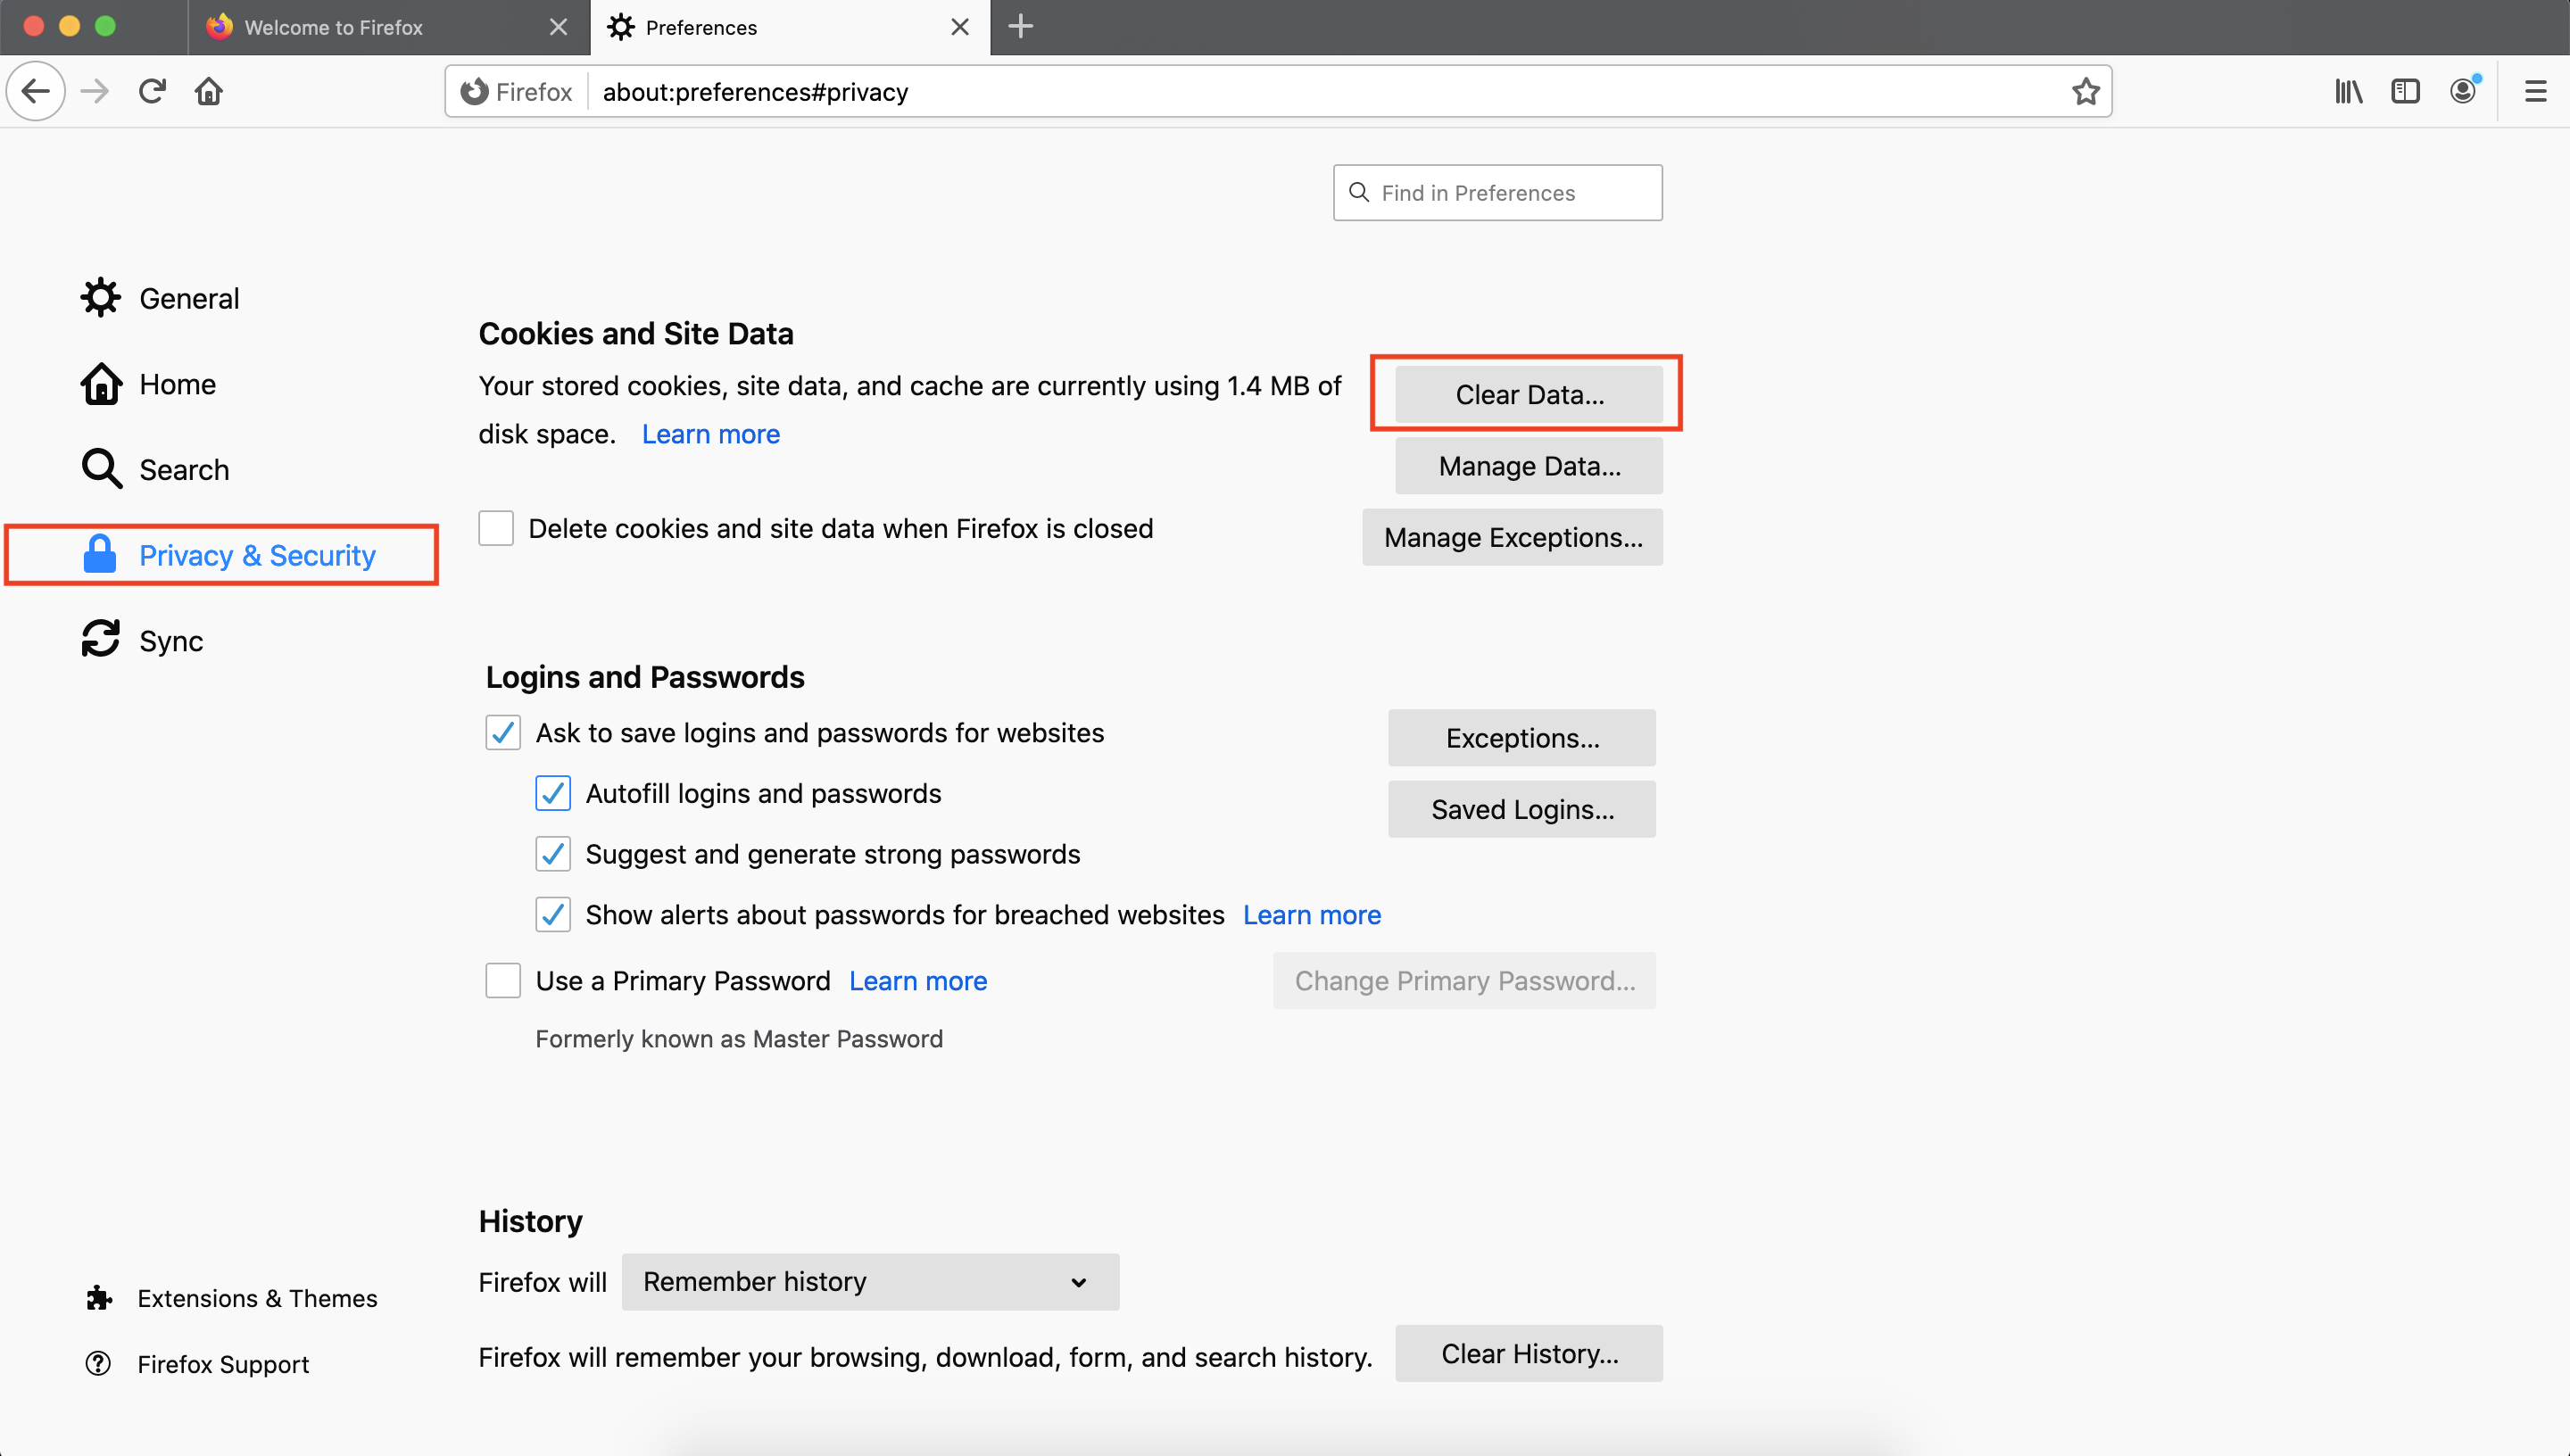Click the forward navigation arrow
Image resolution: width=2570 pixels, height=1456 pixels.
(x=95, y=91)
